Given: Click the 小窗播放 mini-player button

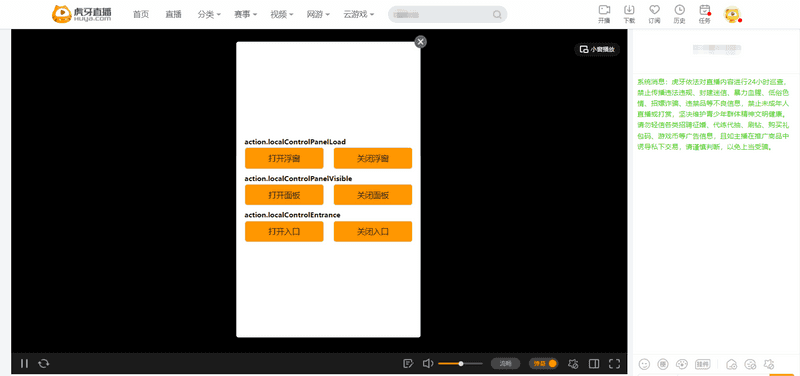Looking at the screenshot, I should (x=597, y=49).
